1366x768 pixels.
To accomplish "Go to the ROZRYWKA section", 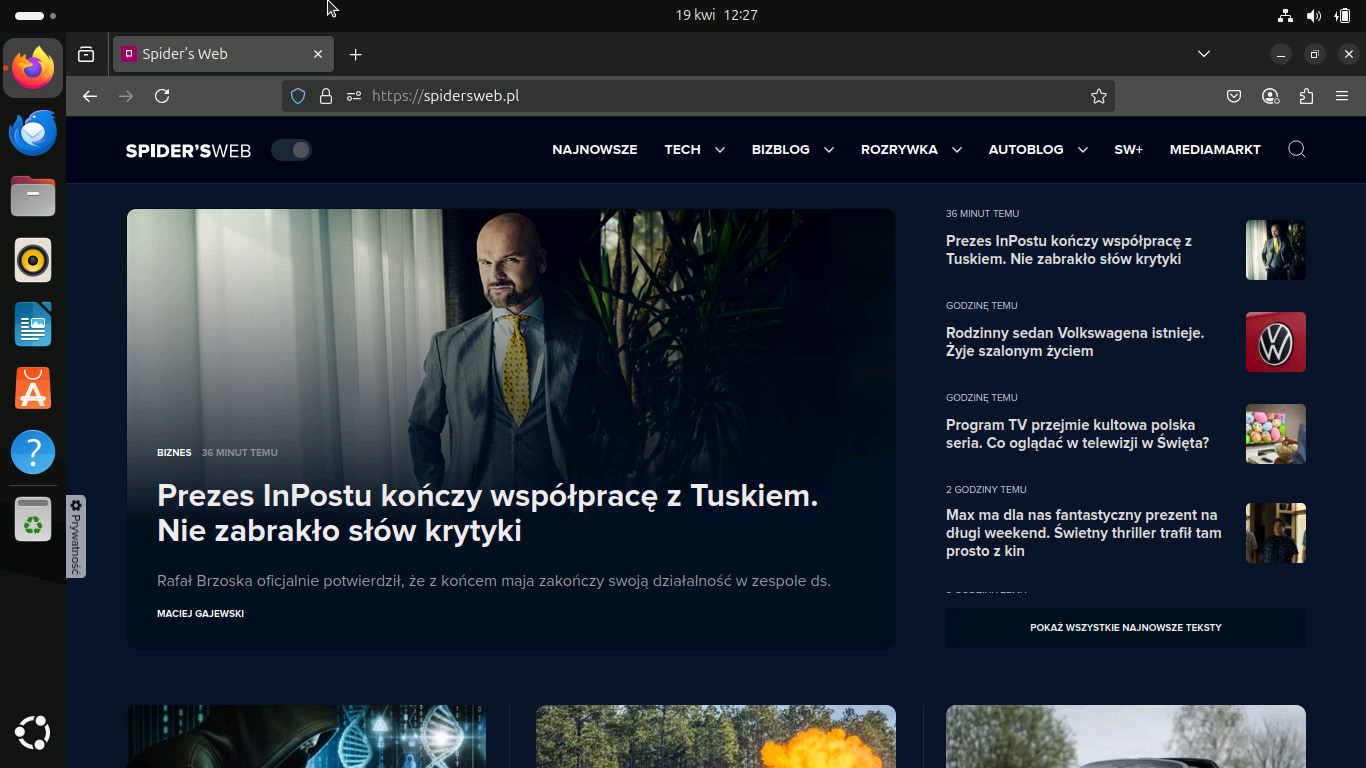I will pos(899,150).
